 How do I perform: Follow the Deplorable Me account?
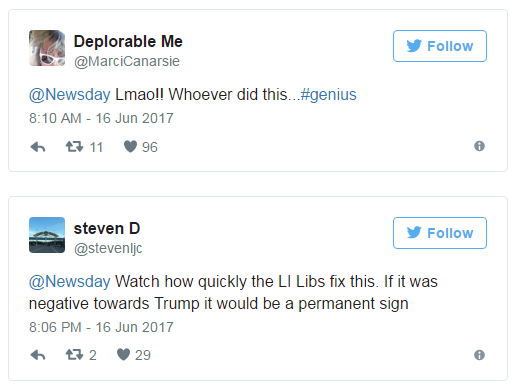[x=440, y=46]
